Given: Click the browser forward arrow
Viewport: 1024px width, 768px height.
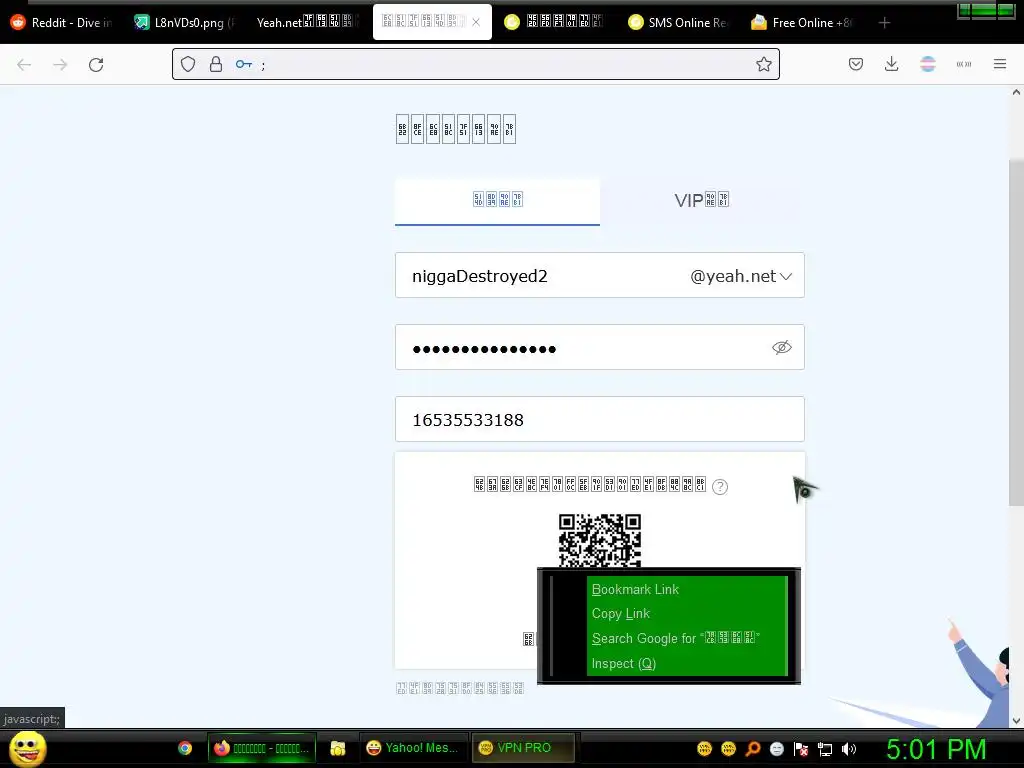Looking at the screenshot, I should pos(60,64).
